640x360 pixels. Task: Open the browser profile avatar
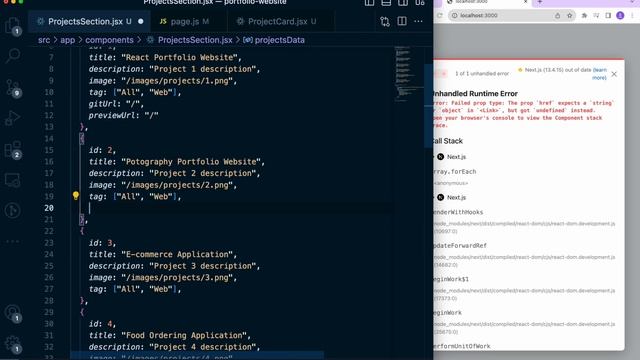[x=620, y=16]
